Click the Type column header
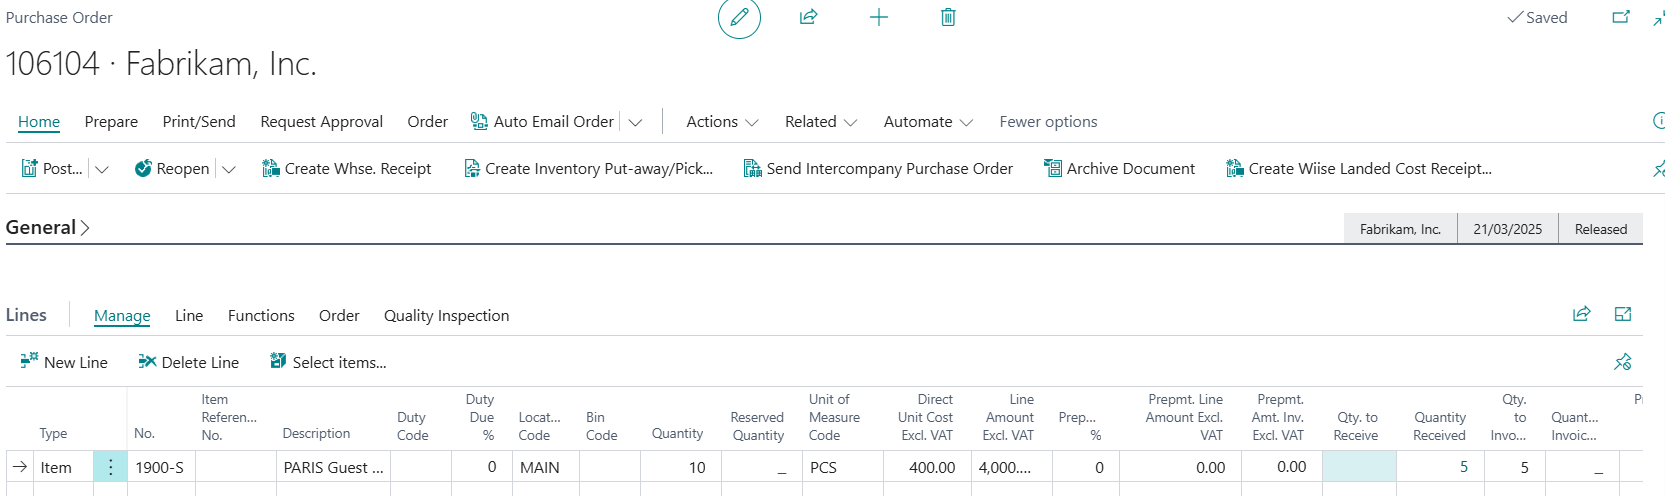1665x496 pixels. pyautogui.click(x=53, y=433)
